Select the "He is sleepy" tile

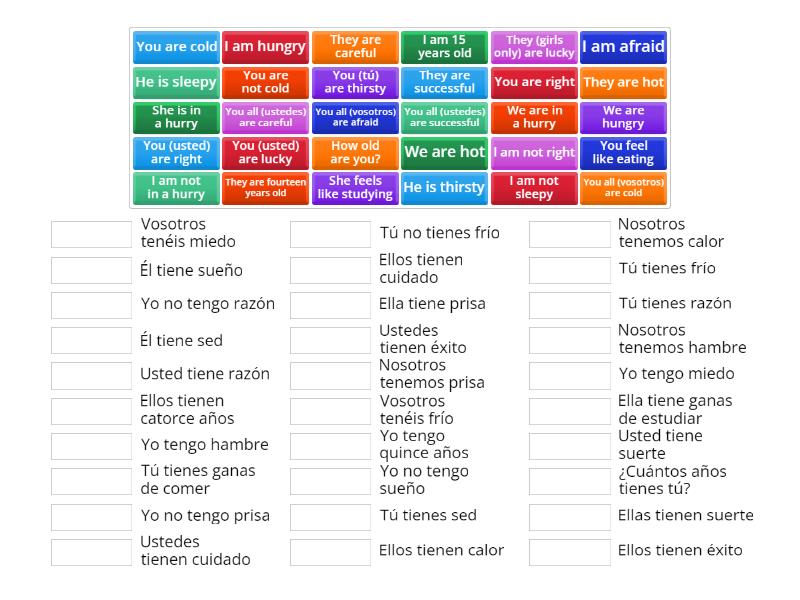pos(175,83)
